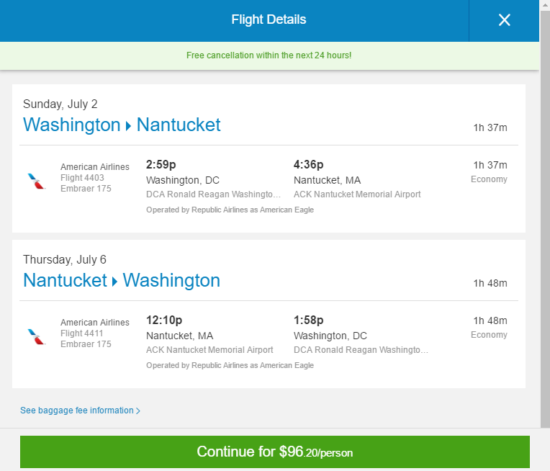Continue for $96.20 per person
Screen dimensions: 550x471
point(275,452)
